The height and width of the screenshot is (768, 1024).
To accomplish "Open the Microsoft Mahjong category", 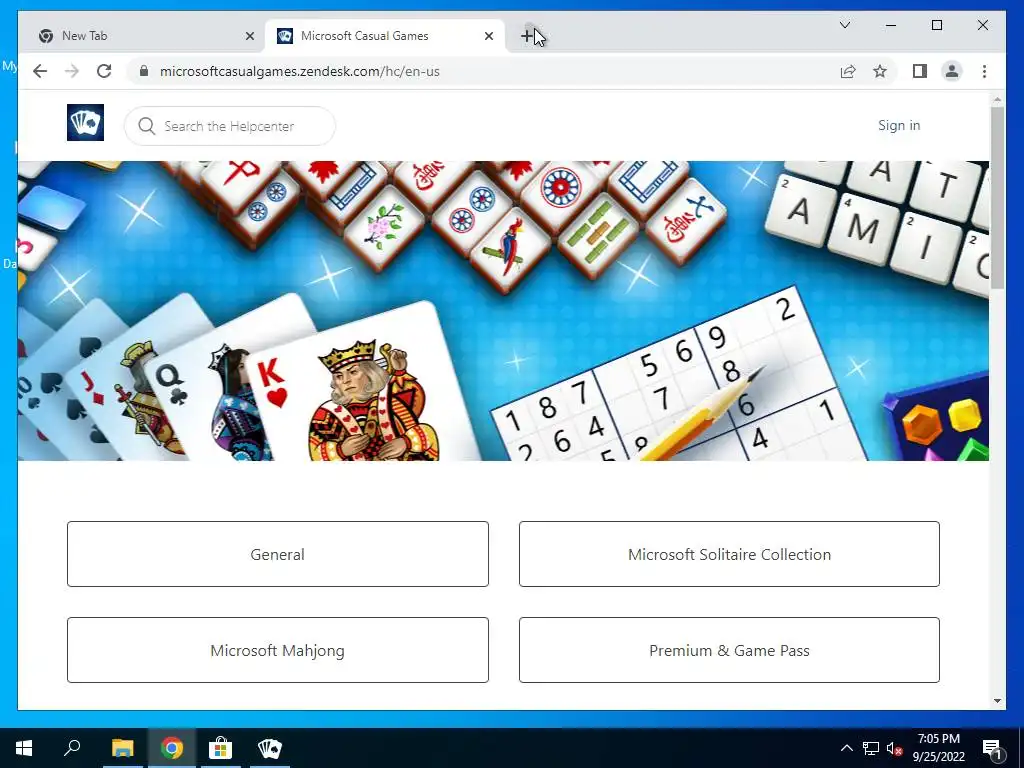I will 278,650.
